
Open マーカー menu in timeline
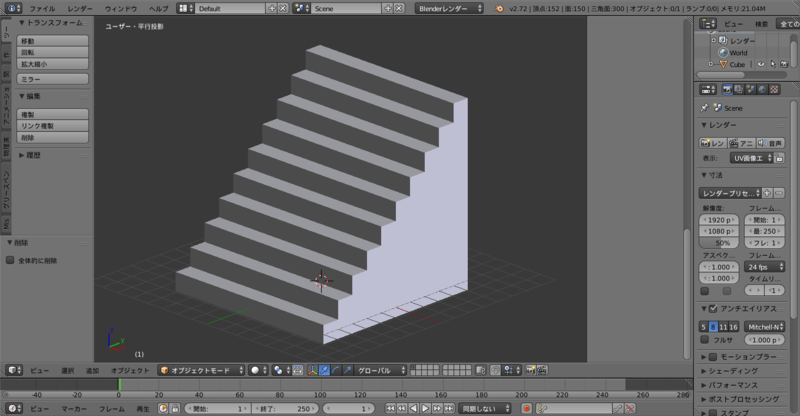coord(74,409)
